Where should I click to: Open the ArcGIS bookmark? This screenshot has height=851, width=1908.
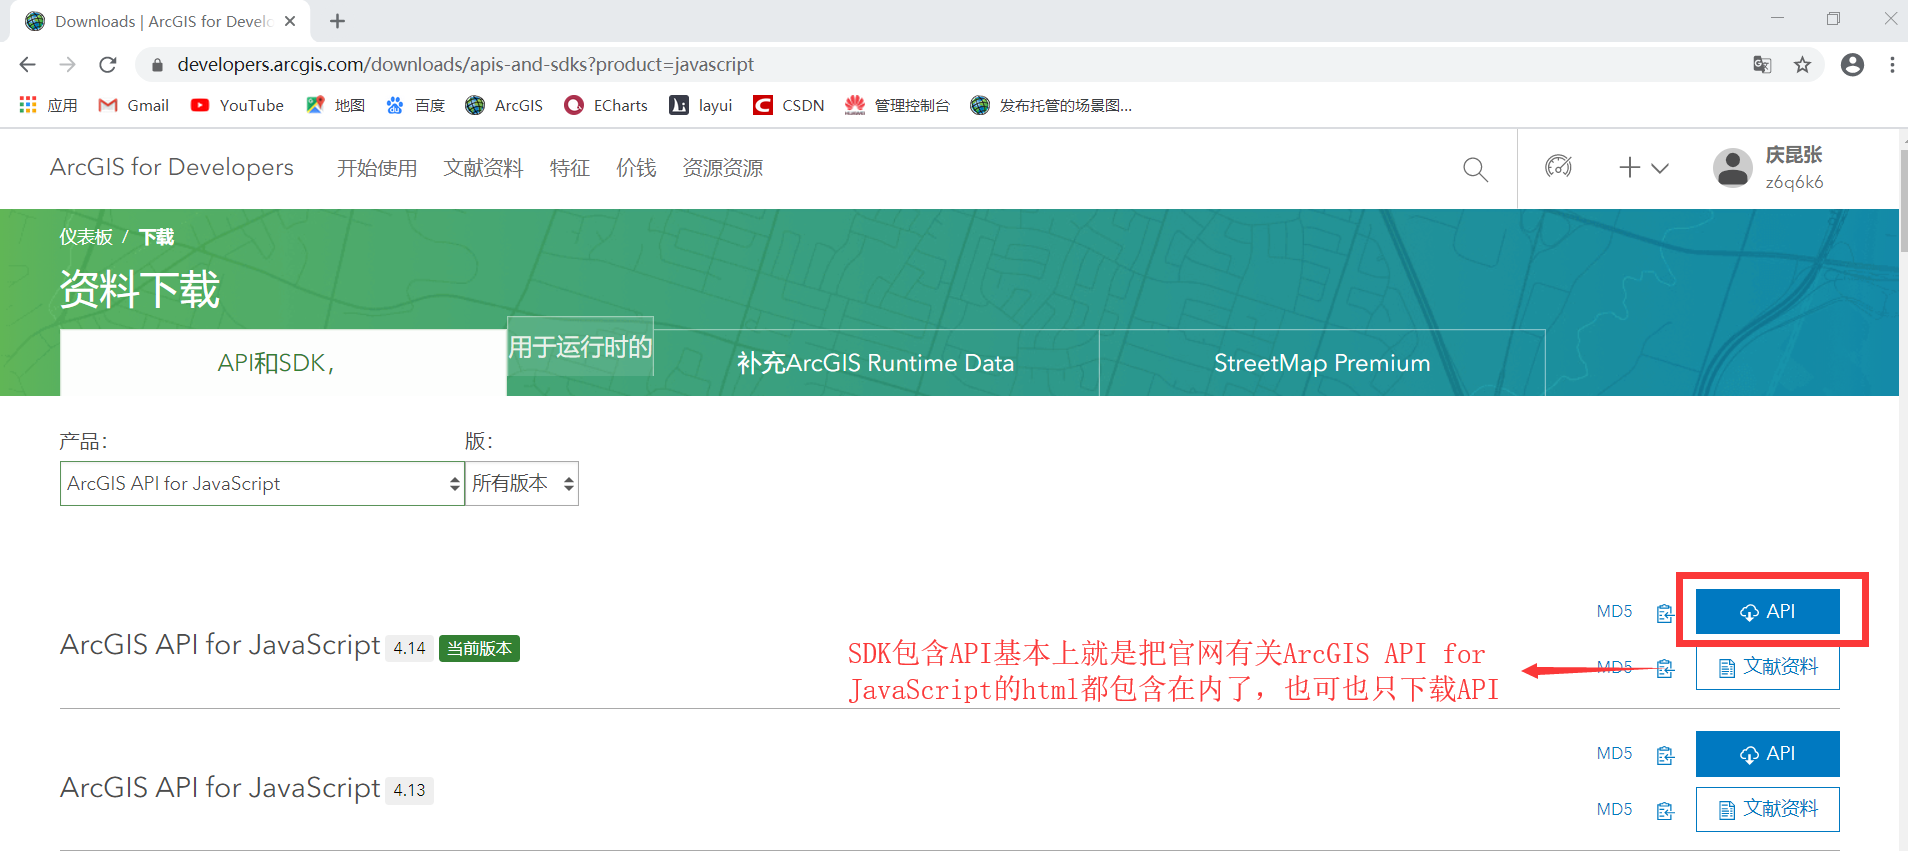point(504,105)
